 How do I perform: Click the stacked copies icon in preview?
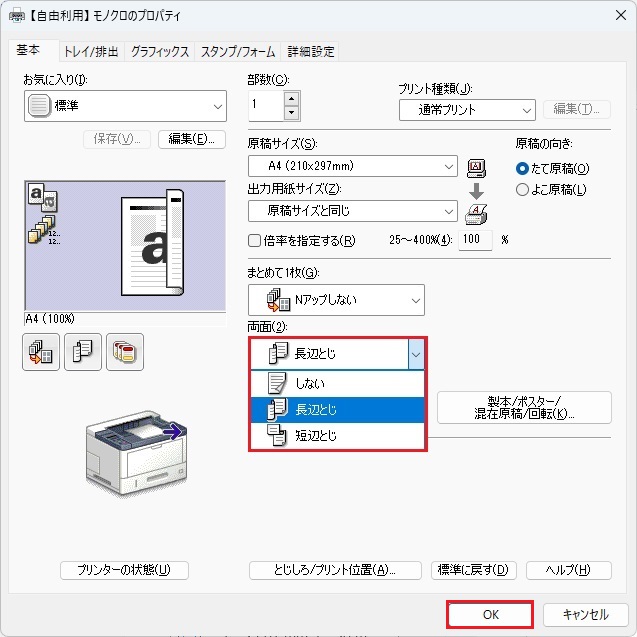(43, 230)
